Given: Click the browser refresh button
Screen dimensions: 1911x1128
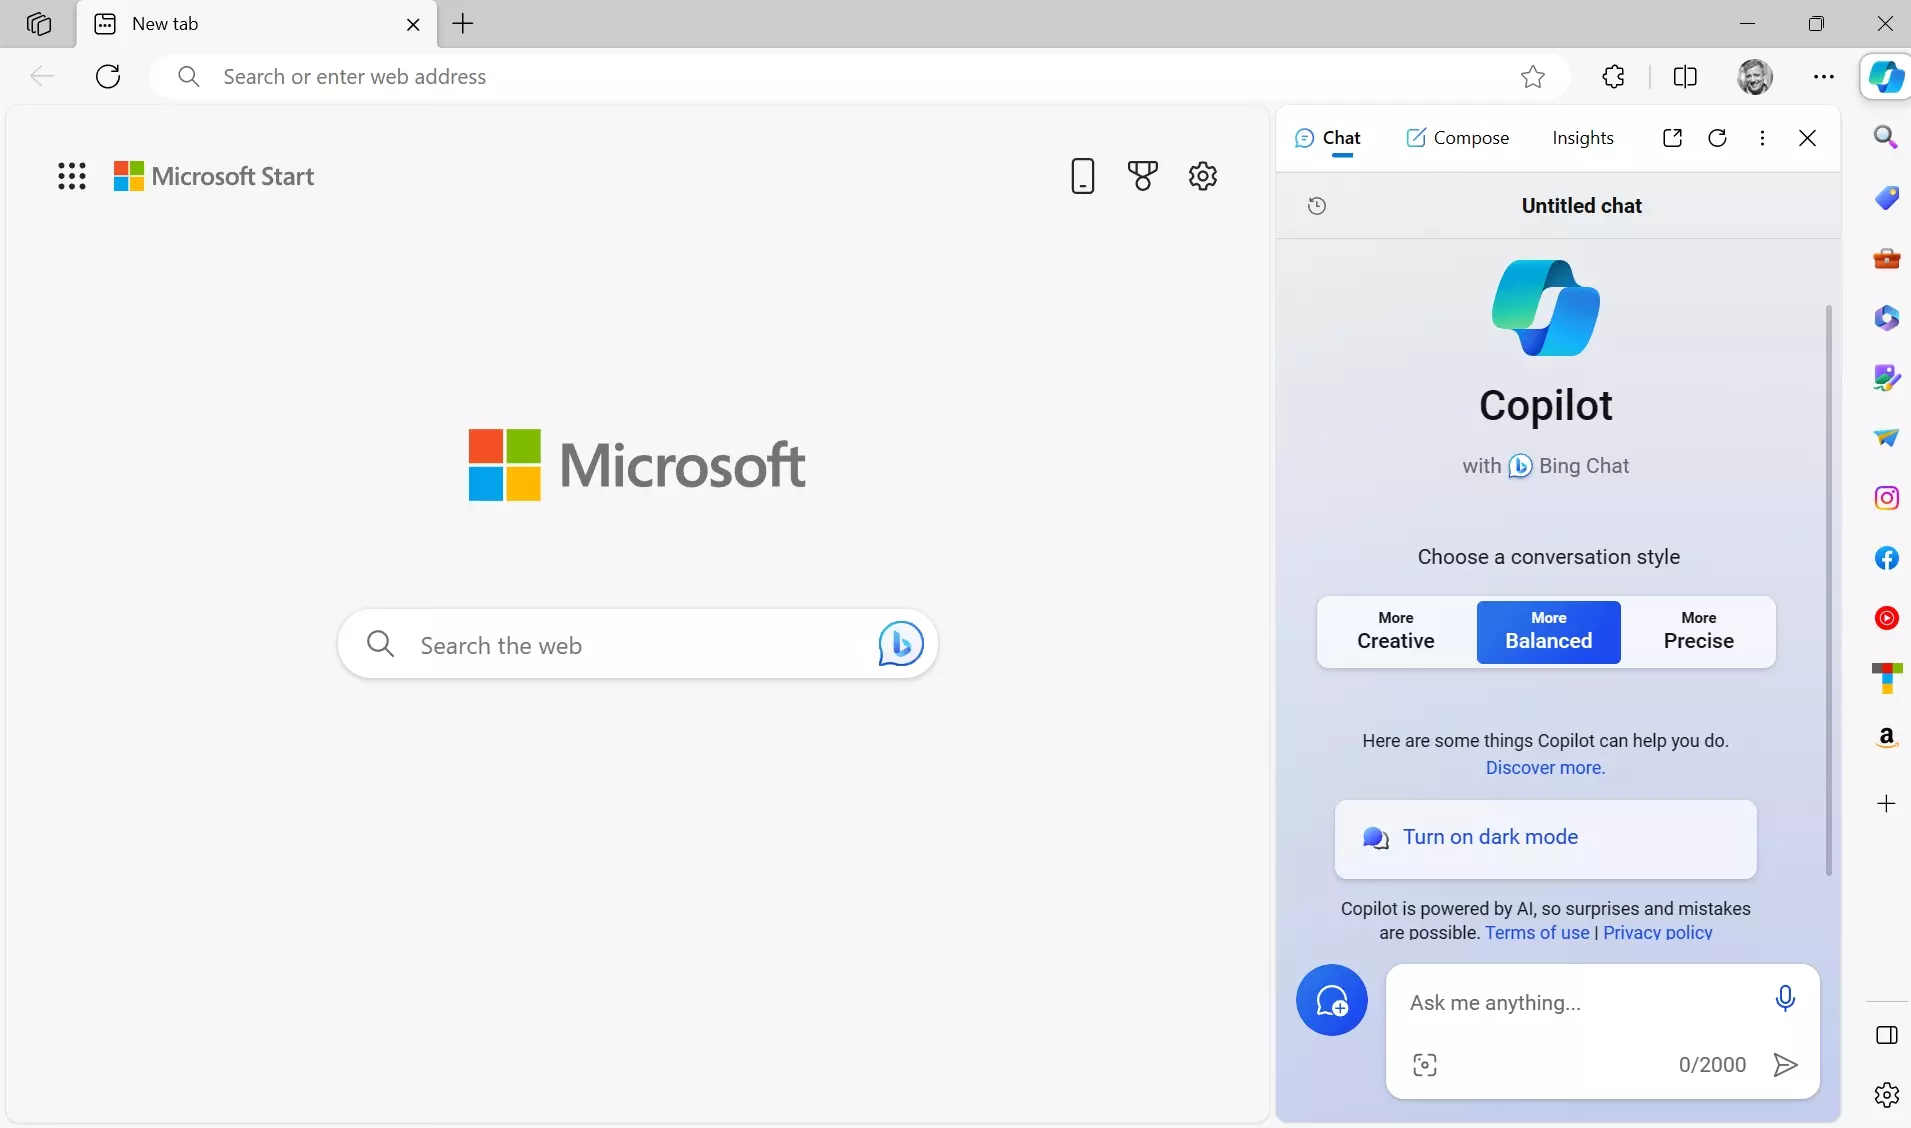Looking at the screenshot, I should (x=108, y=76).
